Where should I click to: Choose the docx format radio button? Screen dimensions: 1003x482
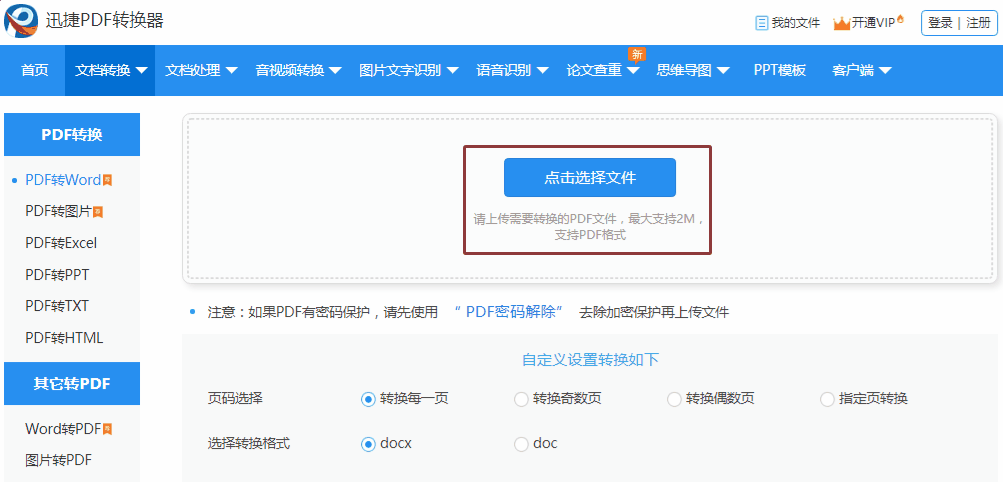[368, 444]
